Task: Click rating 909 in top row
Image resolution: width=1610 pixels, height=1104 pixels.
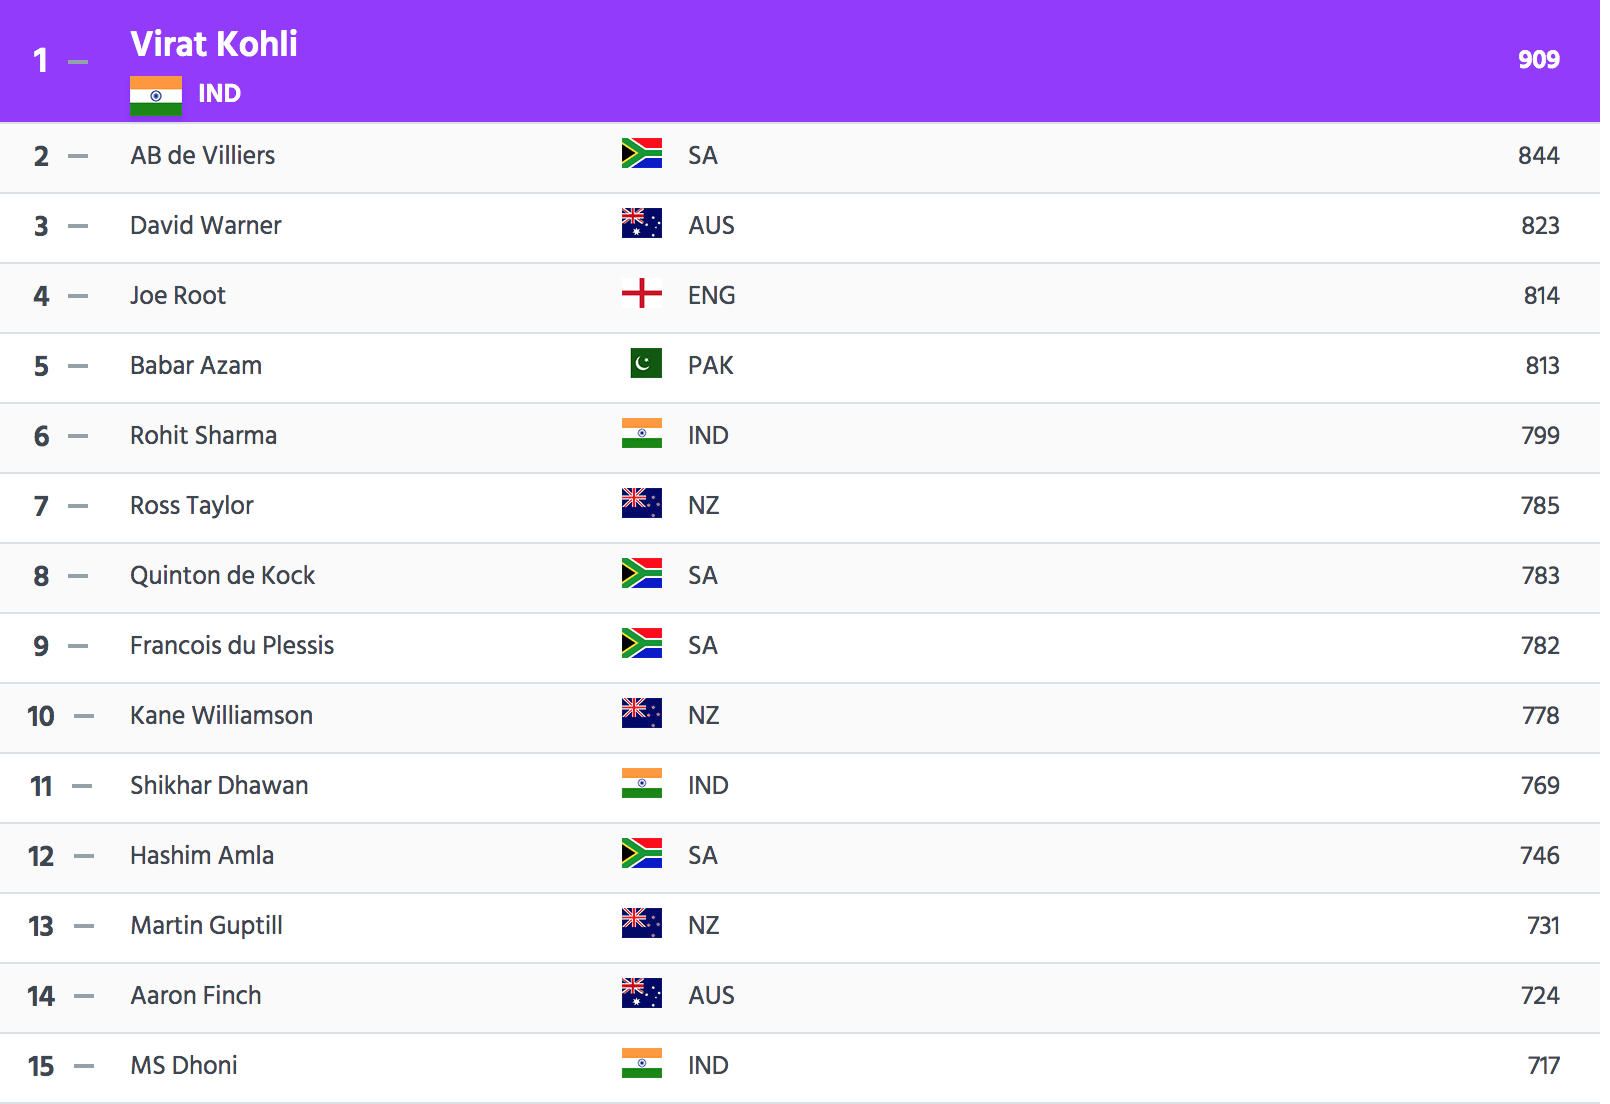Action: click(1538, 60)
